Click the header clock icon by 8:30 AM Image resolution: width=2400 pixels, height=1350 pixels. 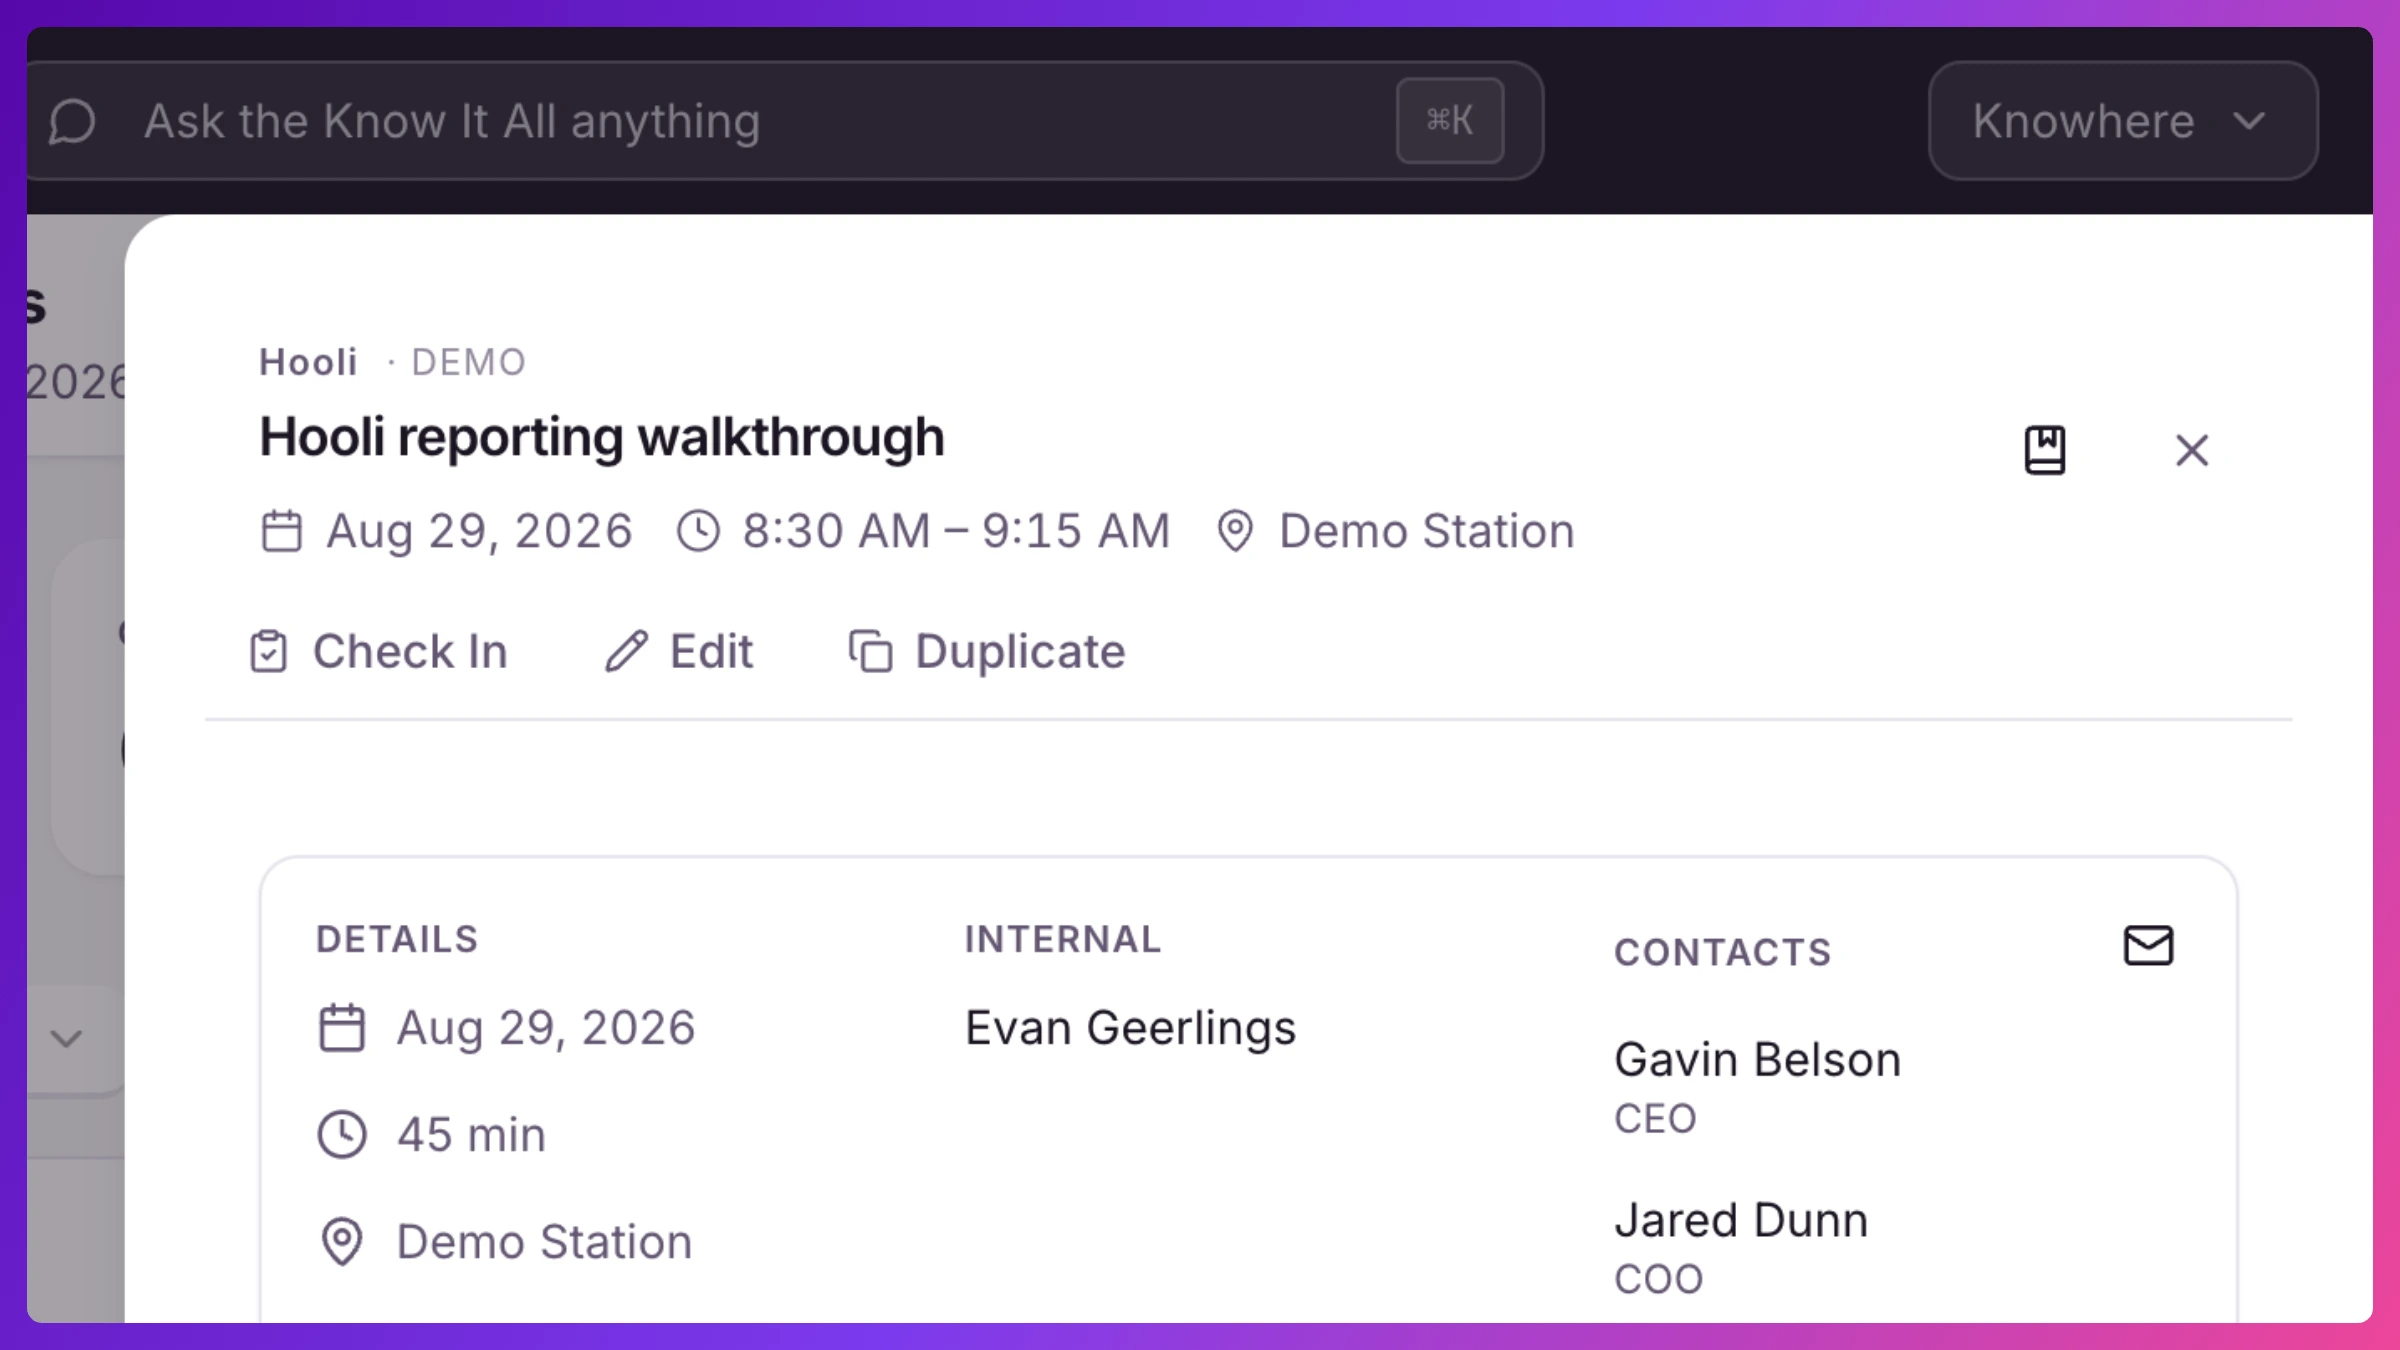[x=698, y=531]
